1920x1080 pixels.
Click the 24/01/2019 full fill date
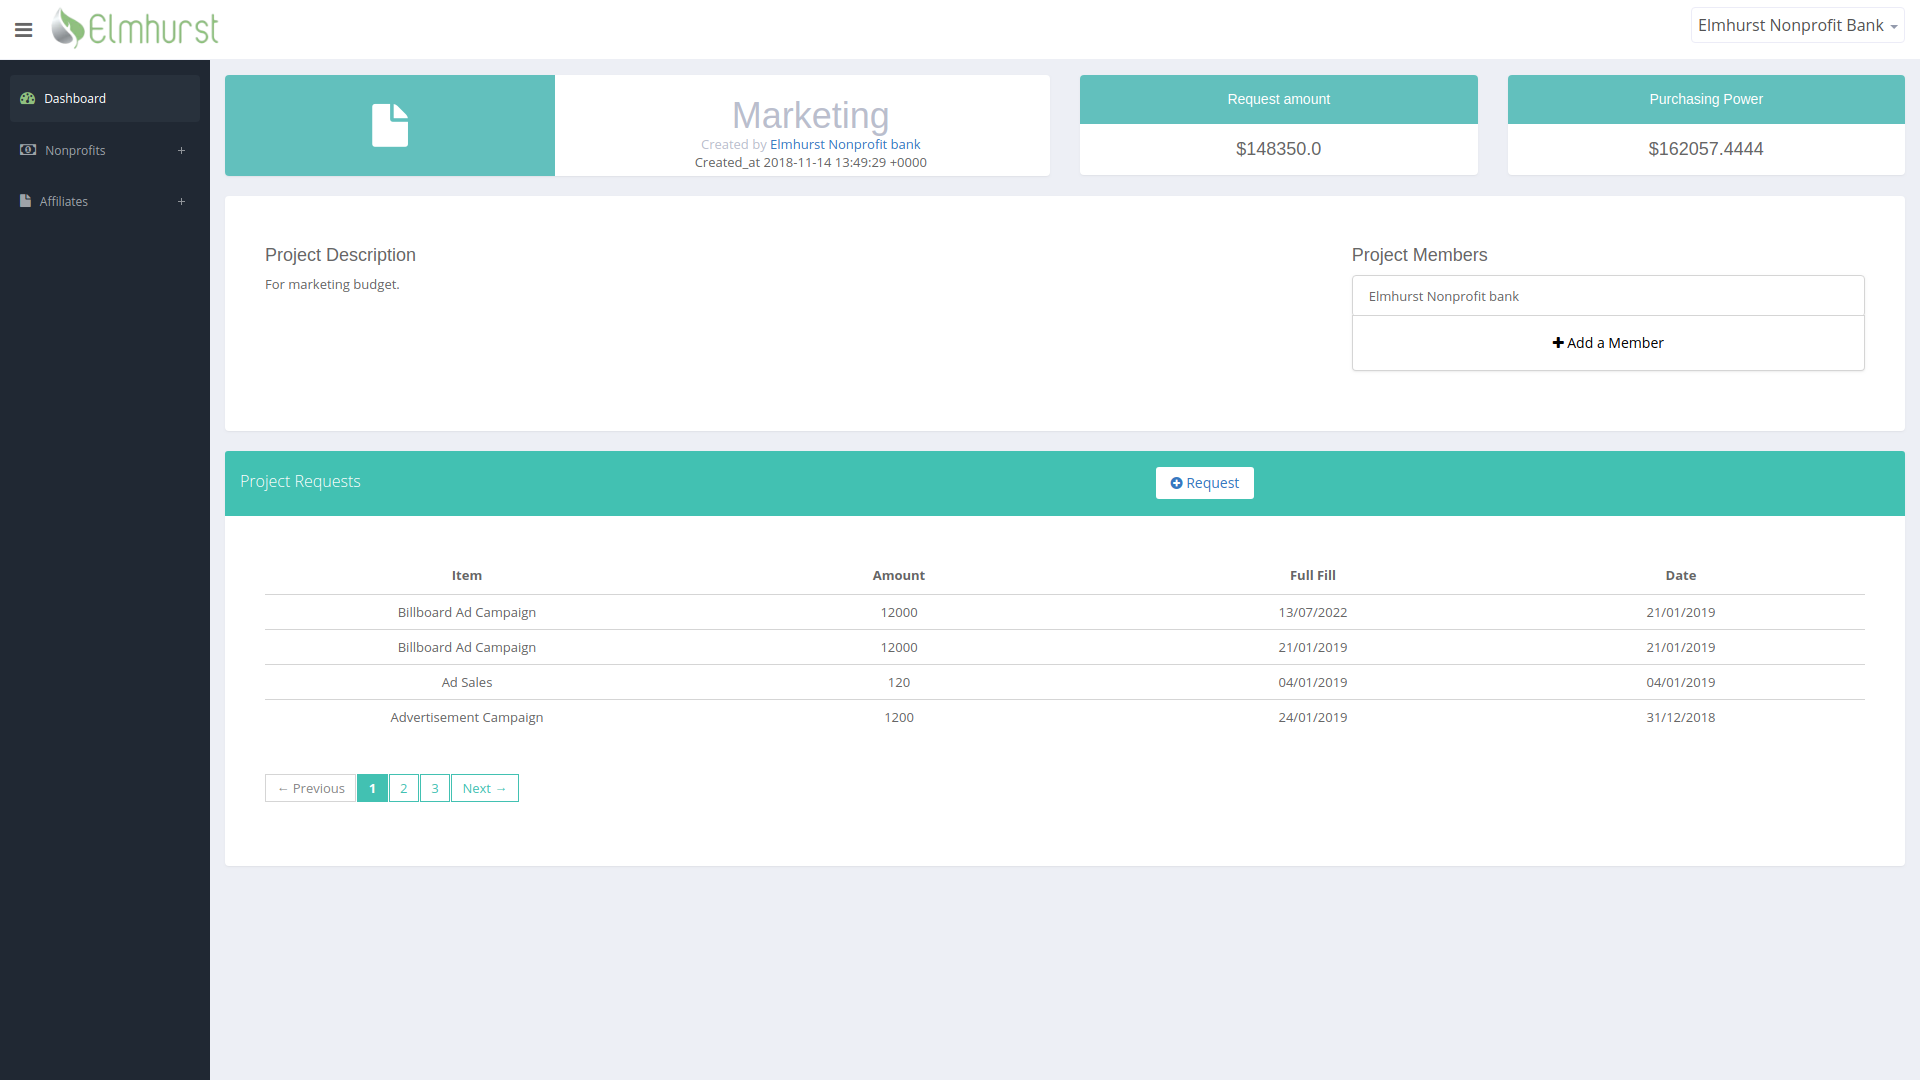point(1313,717)
